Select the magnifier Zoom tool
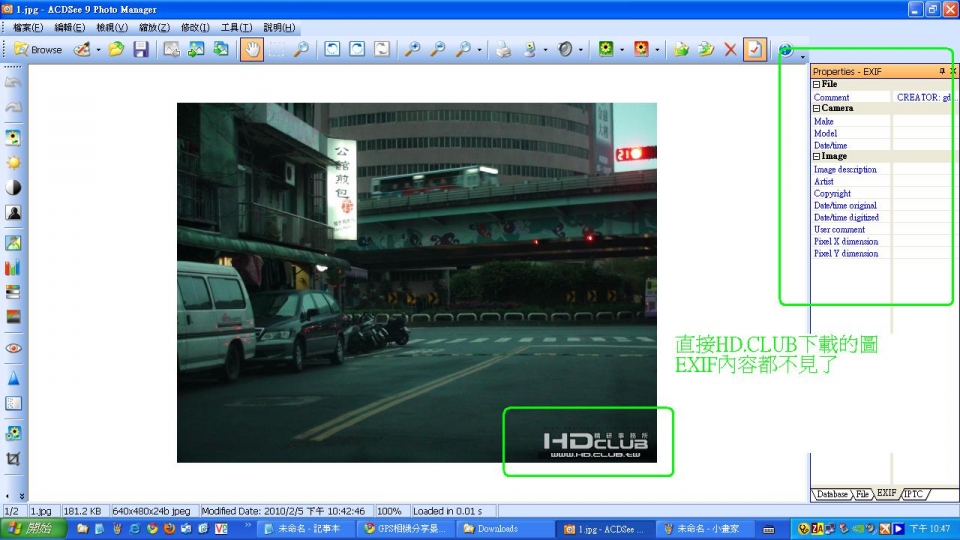 [x=301, y=50]
